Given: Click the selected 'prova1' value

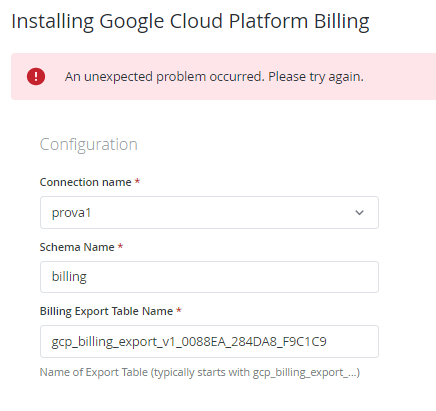Looking at the screenshot, I should 71,213.
